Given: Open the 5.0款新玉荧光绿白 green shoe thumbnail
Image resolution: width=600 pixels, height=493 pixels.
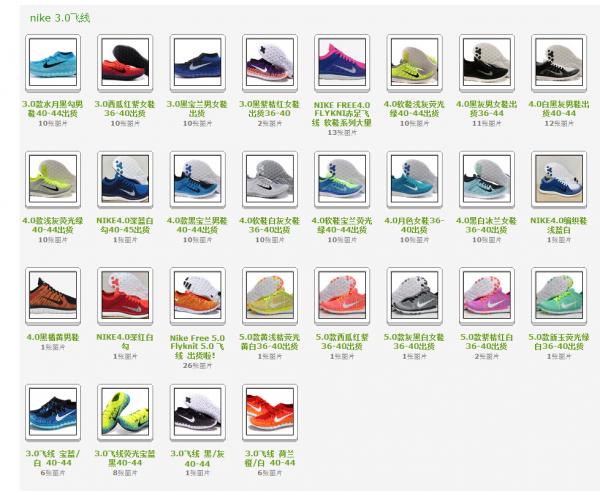Looking at the screenshot, I should (x=559, y=295).
